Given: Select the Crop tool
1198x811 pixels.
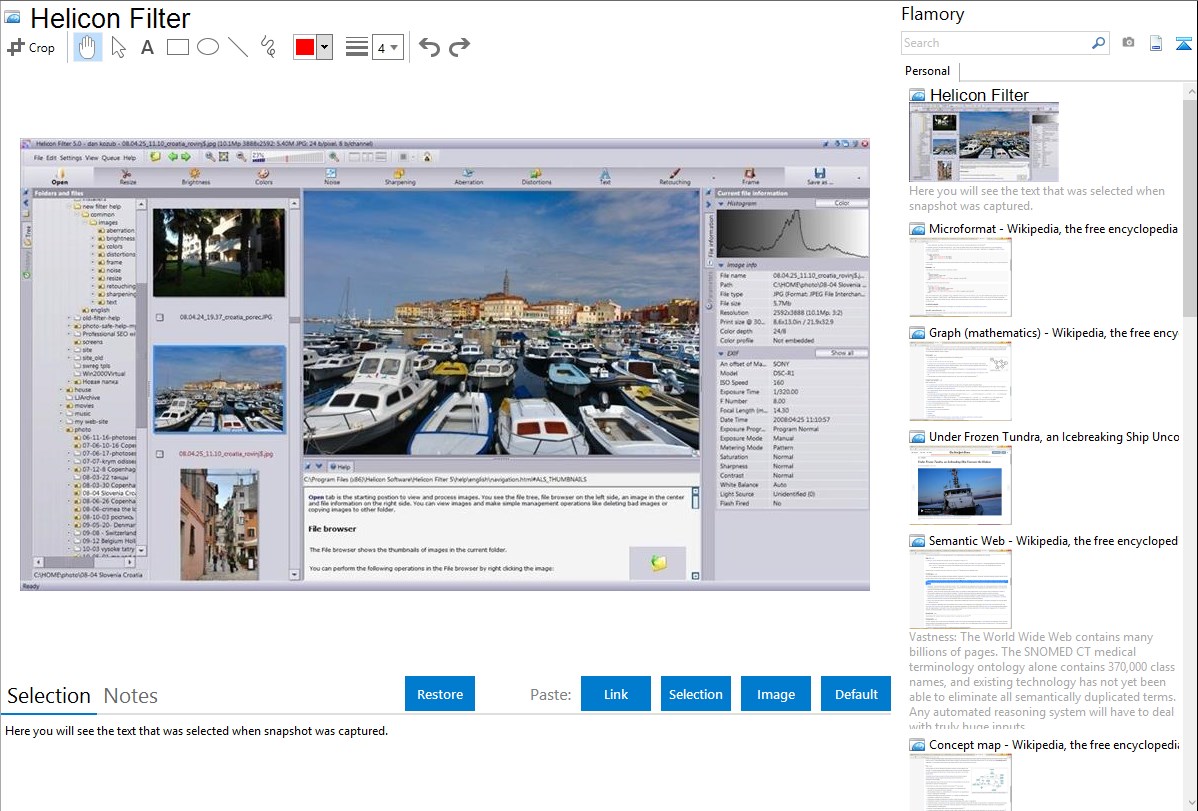Looking at the screenshot, I should tap(31, 47).
